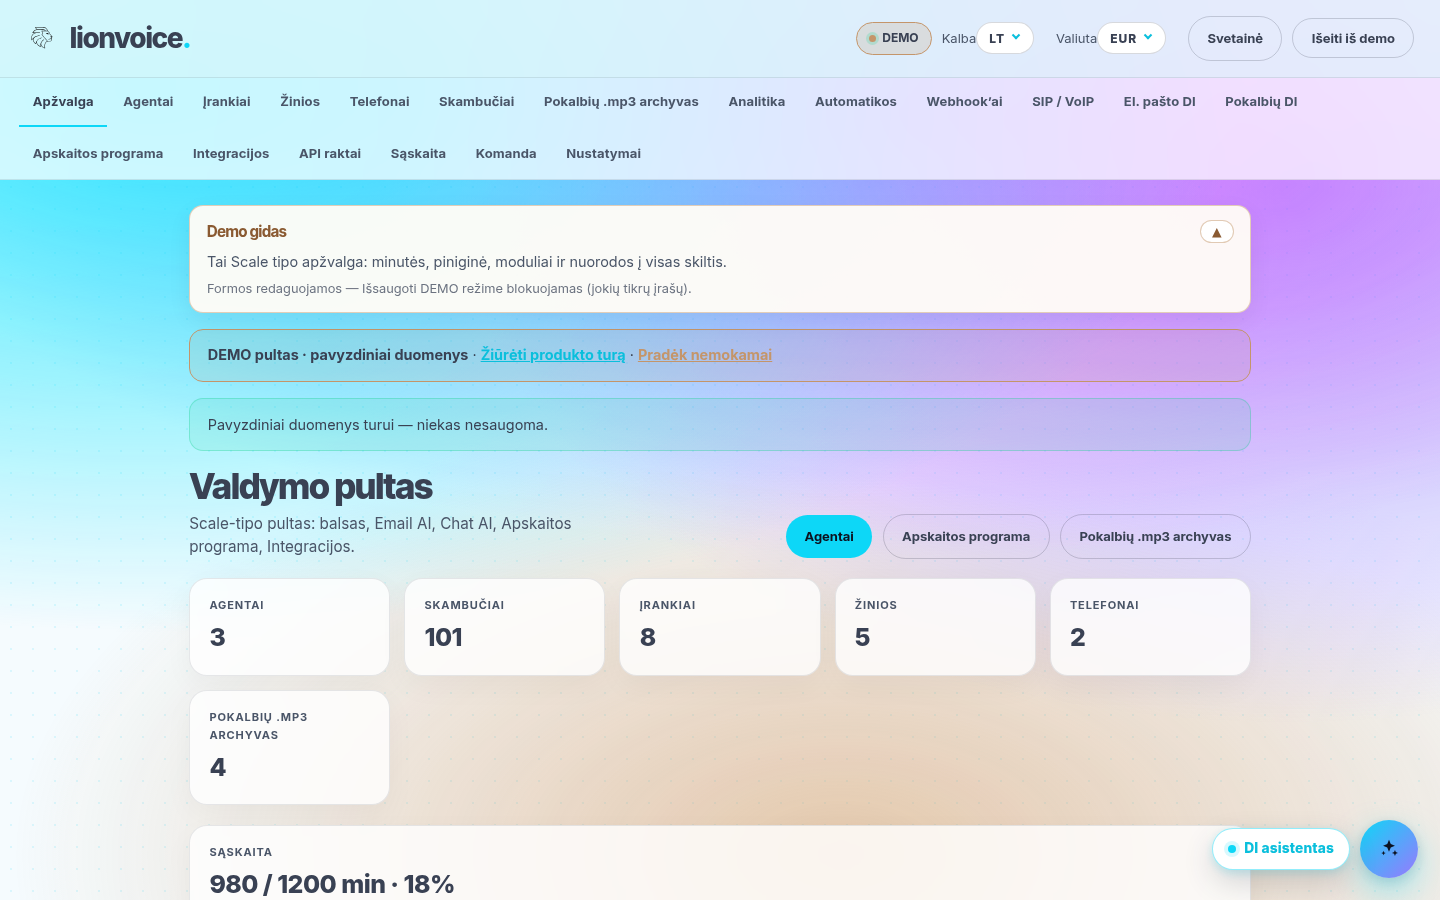
Task: Open Pokalbių .mp3 archyvas nav tab
Action: coord(621,102)
